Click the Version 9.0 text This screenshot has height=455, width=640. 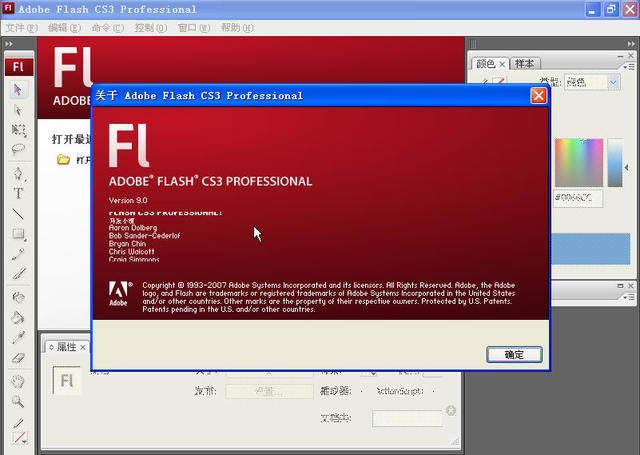click(128, 200)
